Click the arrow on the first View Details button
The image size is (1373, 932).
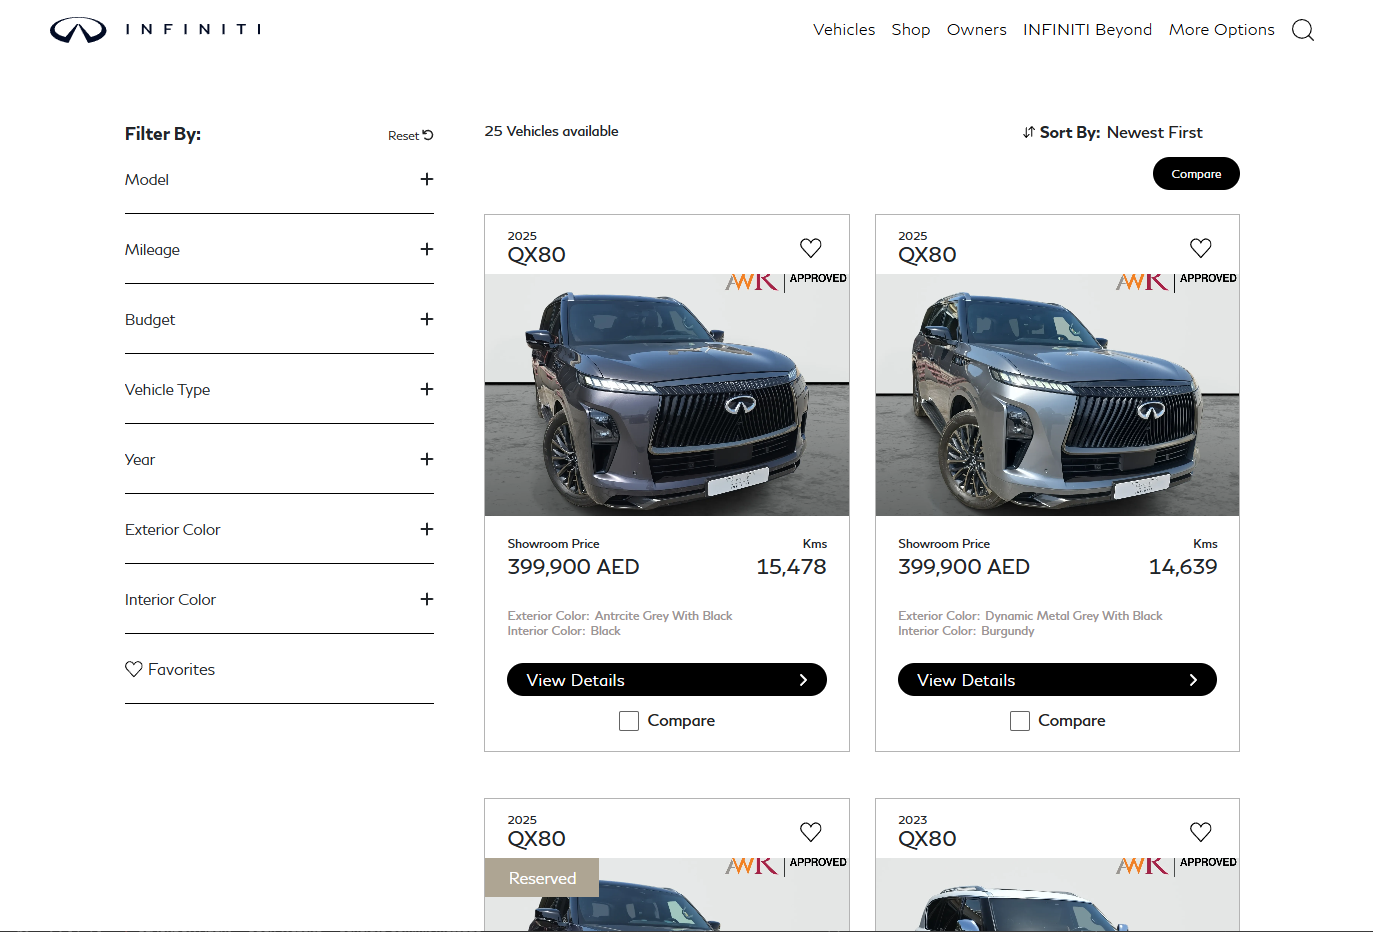click(x=803, y=680)
